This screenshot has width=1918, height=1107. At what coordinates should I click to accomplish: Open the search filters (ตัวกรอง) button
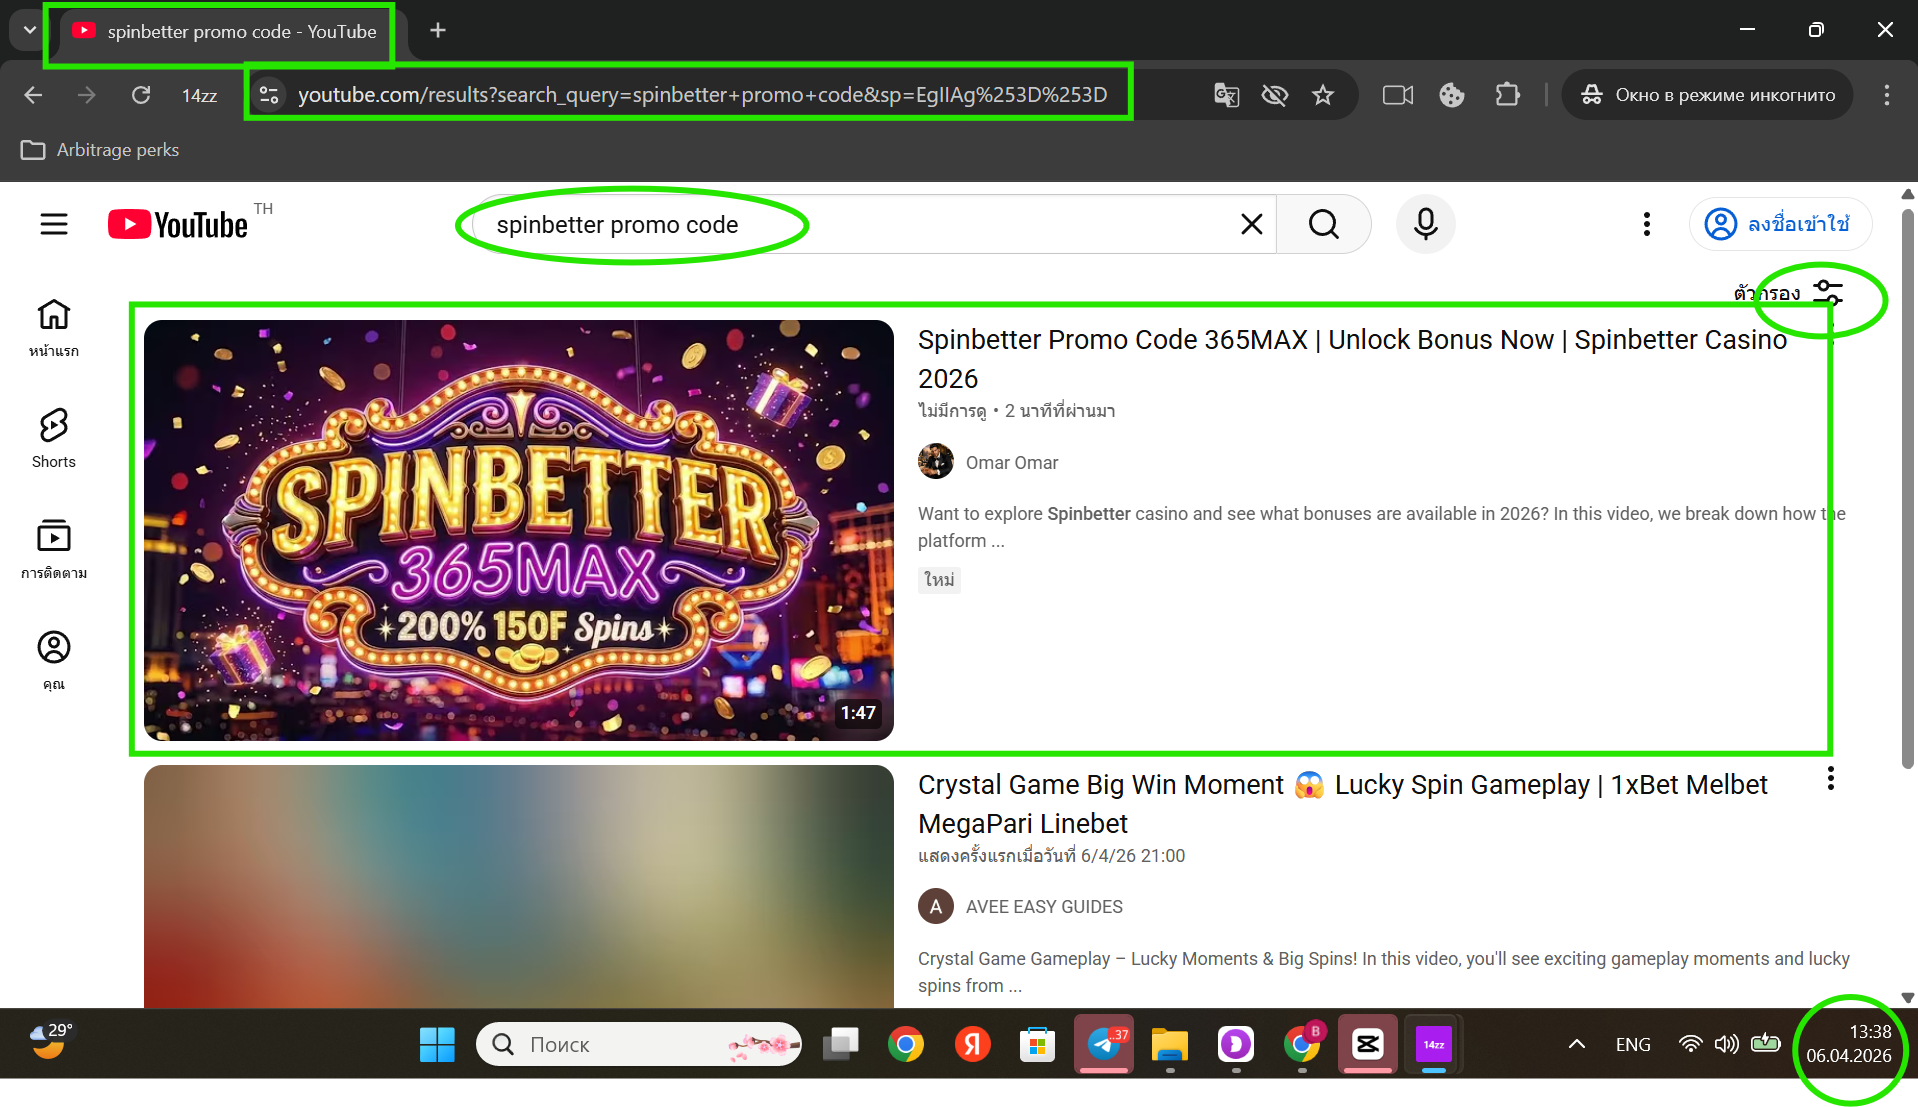[x=1788, y=292]
